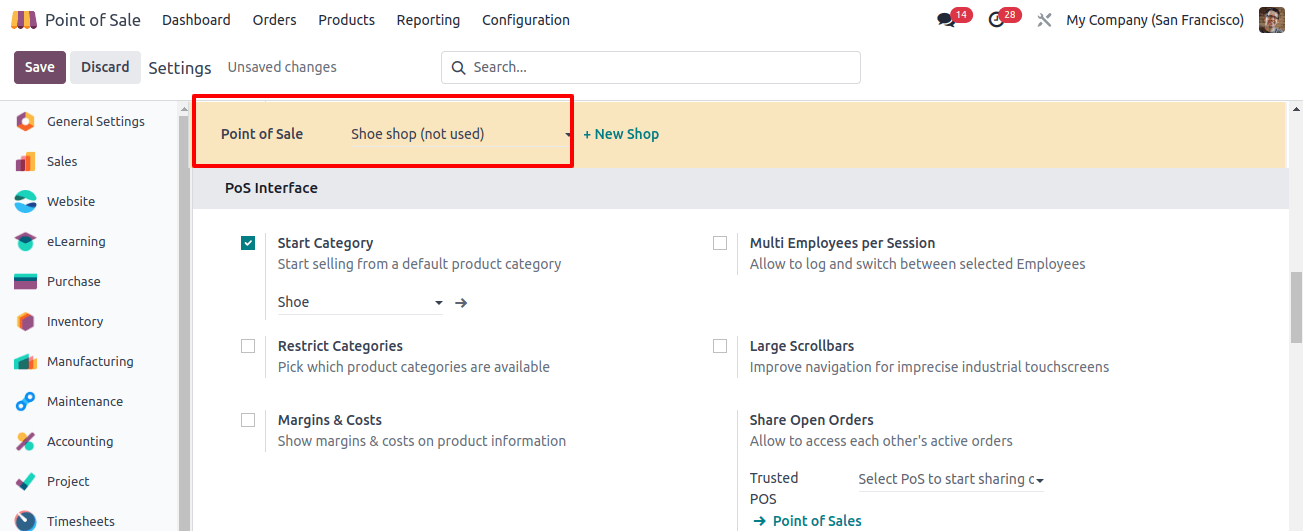The image size is (1303, 531).
Task: Open company switcher My Company (San Francisco)
Action: click(1155, 20)
